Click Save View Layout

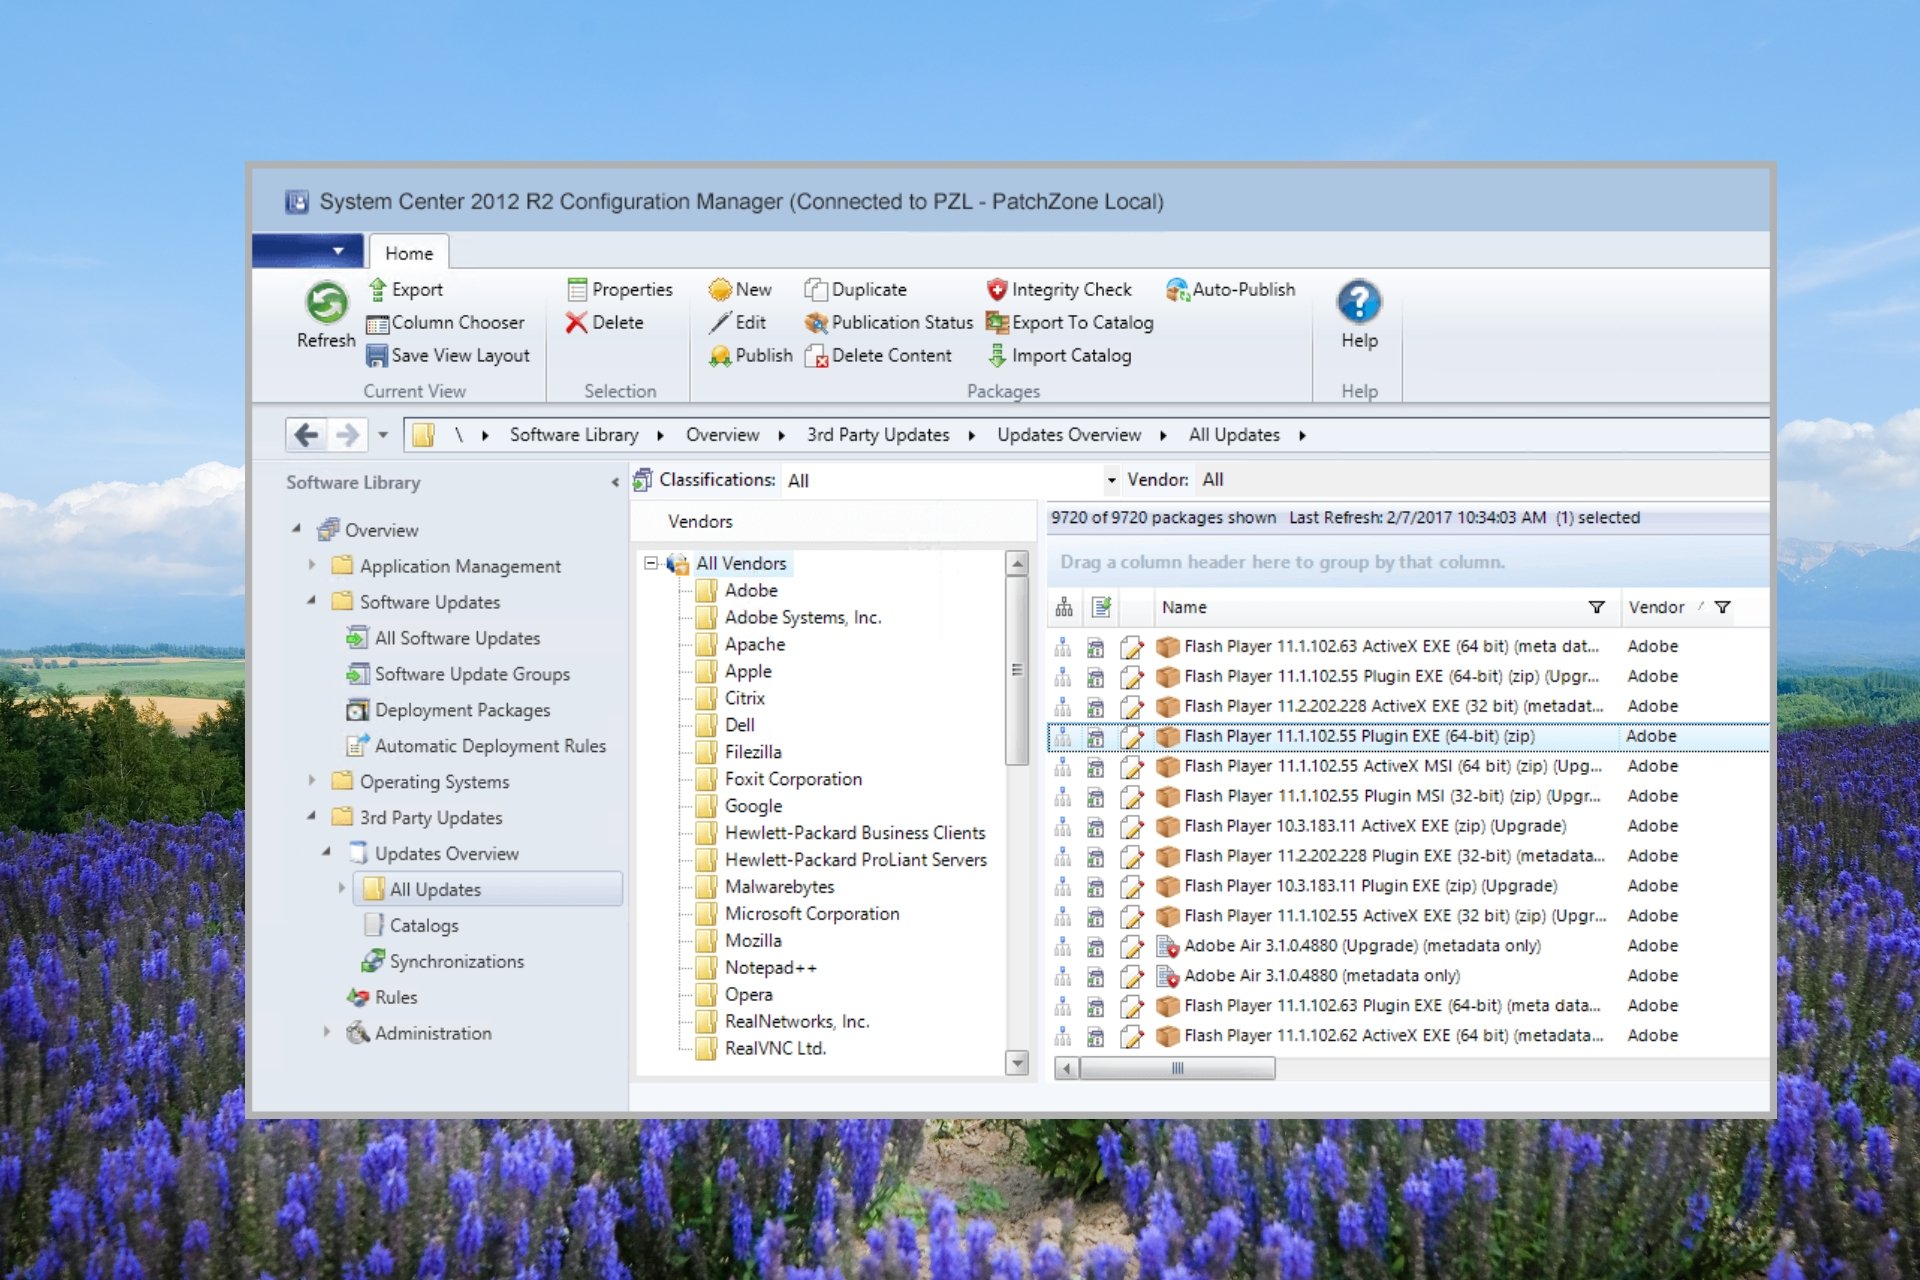tap(447, 355)
